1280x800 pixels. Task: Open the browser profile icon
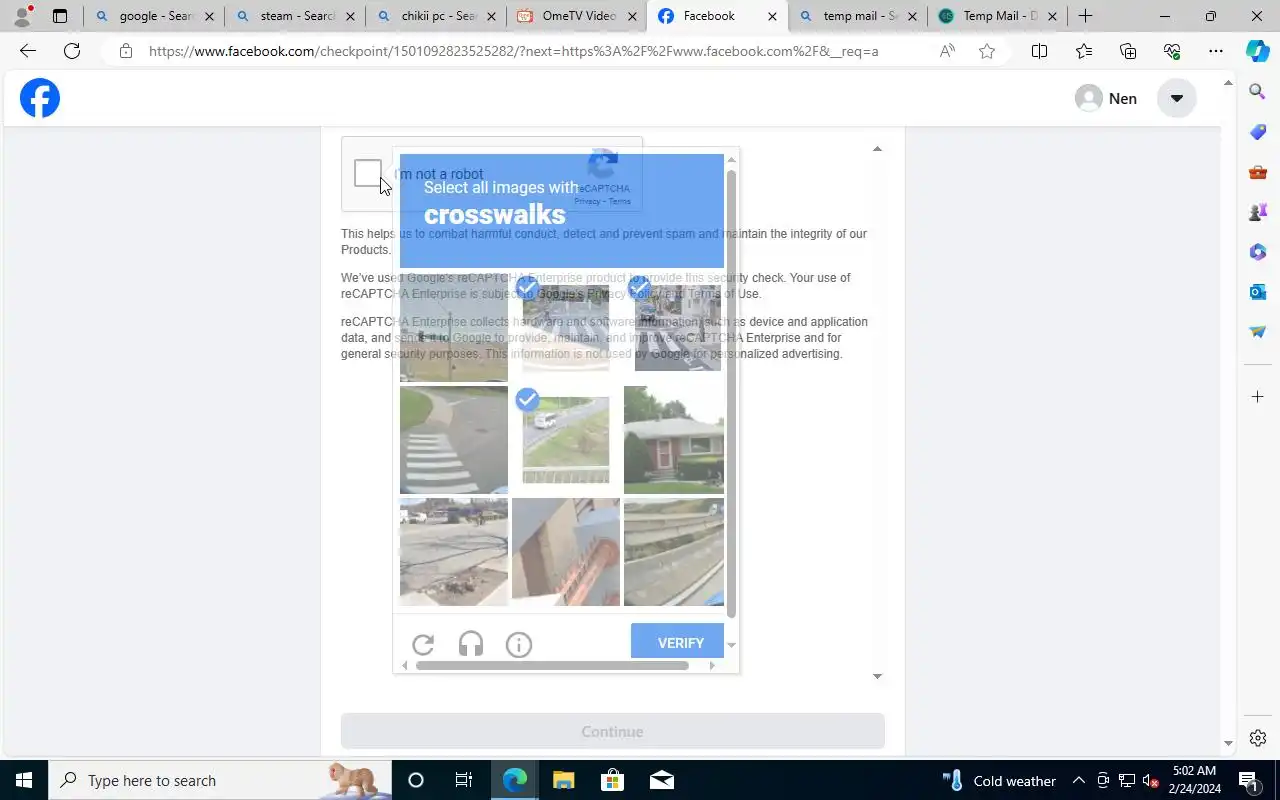[x=22, y=16]
